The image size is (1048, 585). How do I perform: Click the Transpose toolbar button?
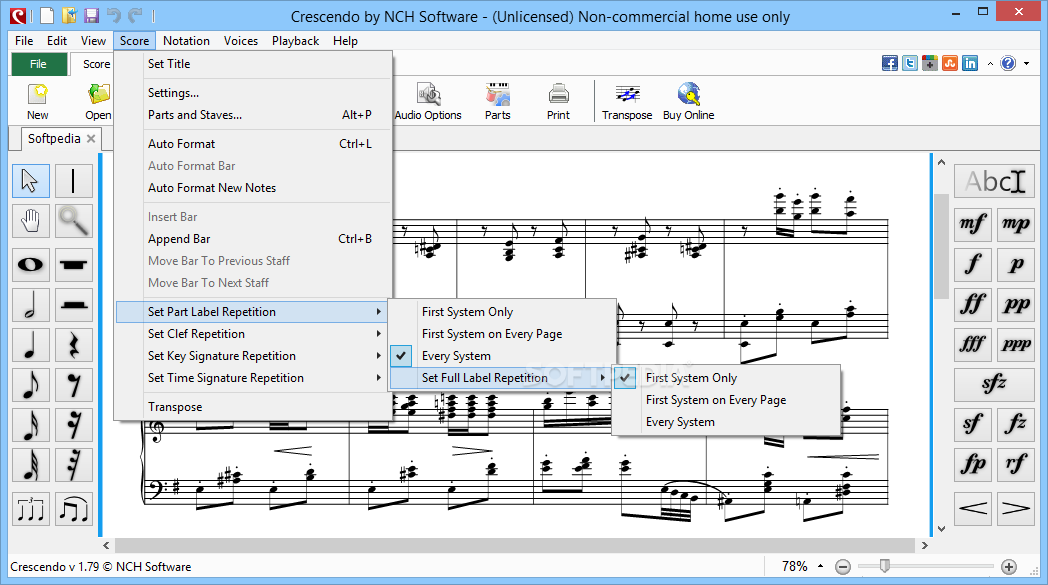click(x=626, y=102)
